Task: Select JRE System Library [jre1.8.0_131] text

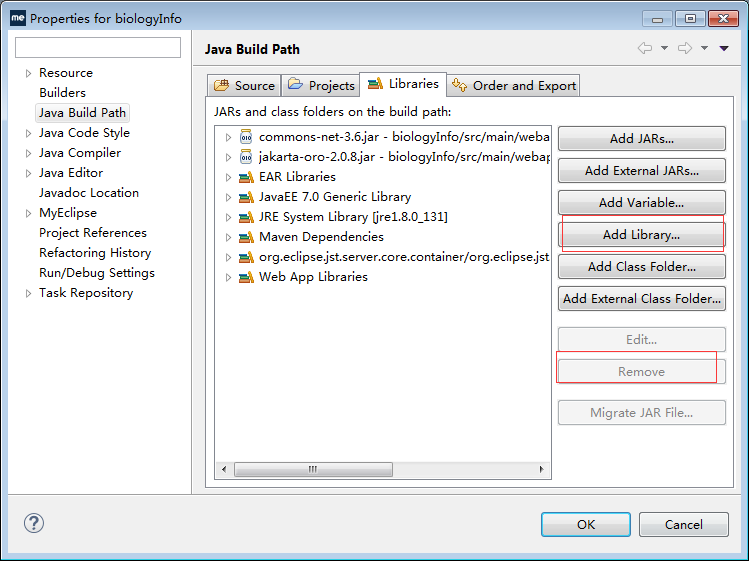Action: click(x=353, y=217)
